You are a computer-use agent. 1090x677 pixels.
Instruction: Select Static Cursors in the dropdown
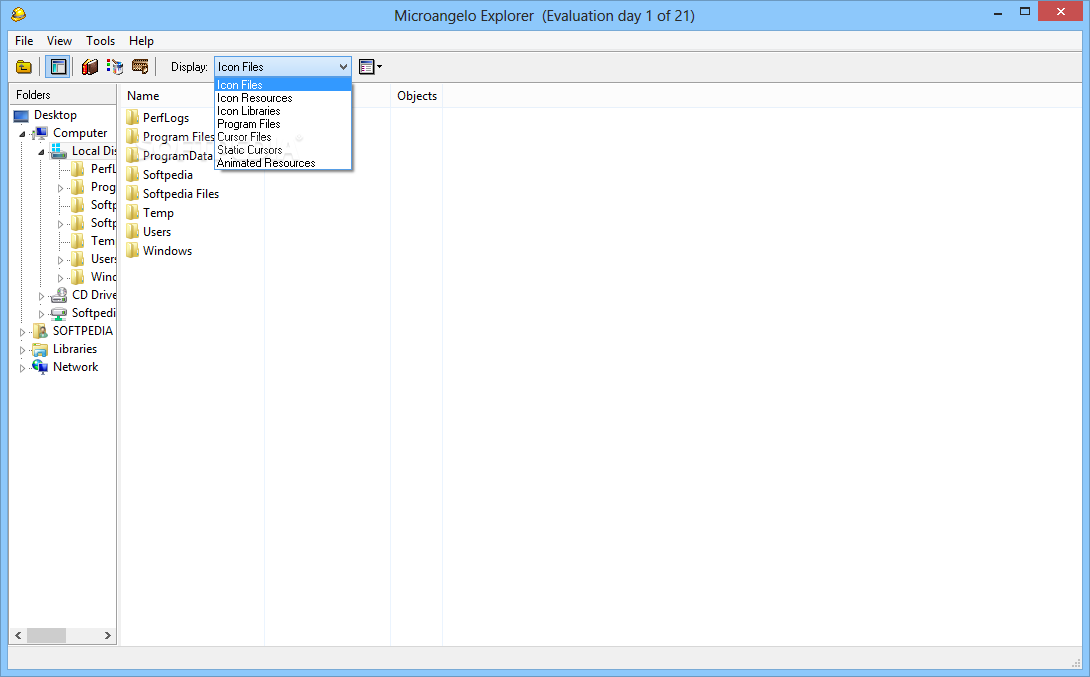pyautogui.click(x=283, y=150)
